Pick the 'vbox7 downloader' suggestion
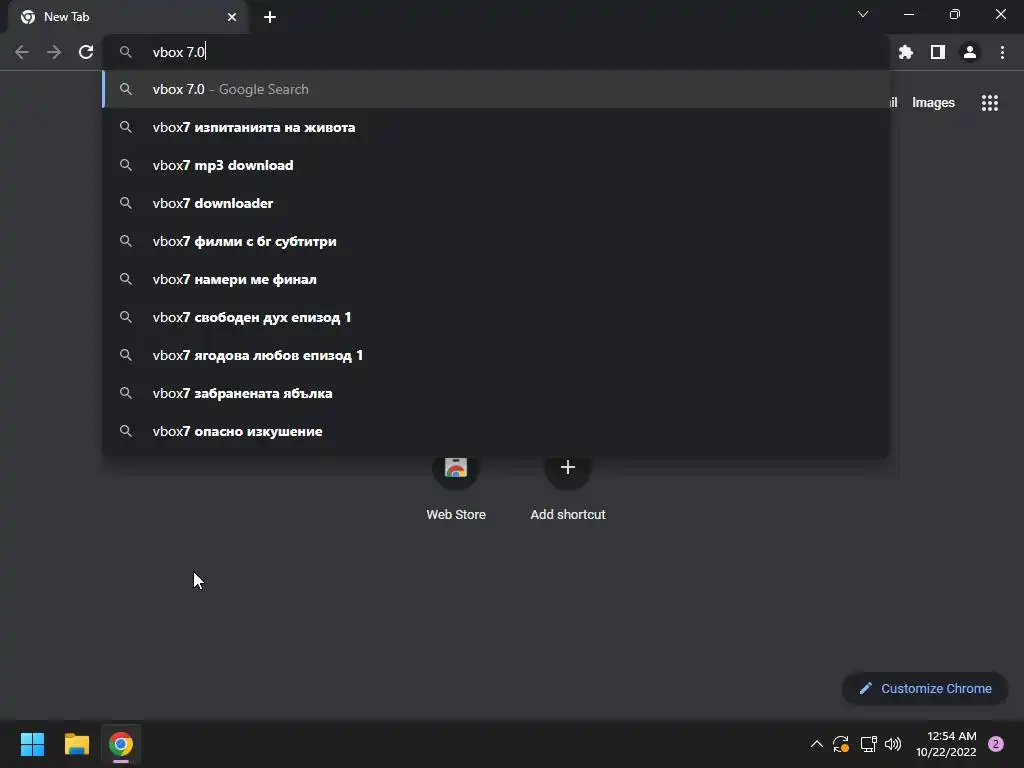 496,203
